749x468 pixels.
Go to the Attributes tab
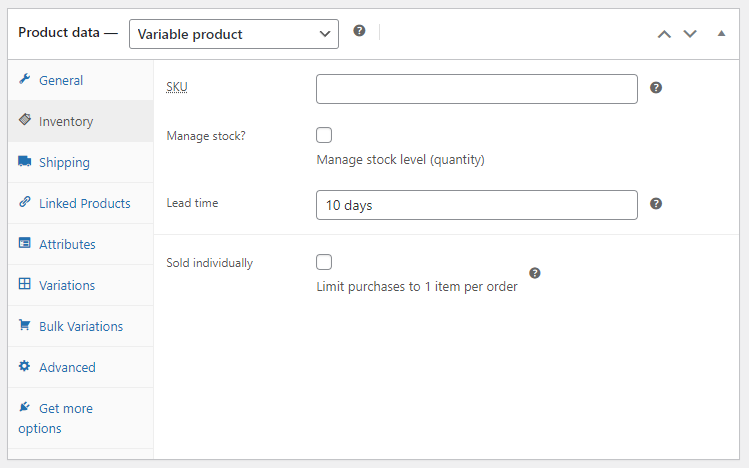coord(81,245)
